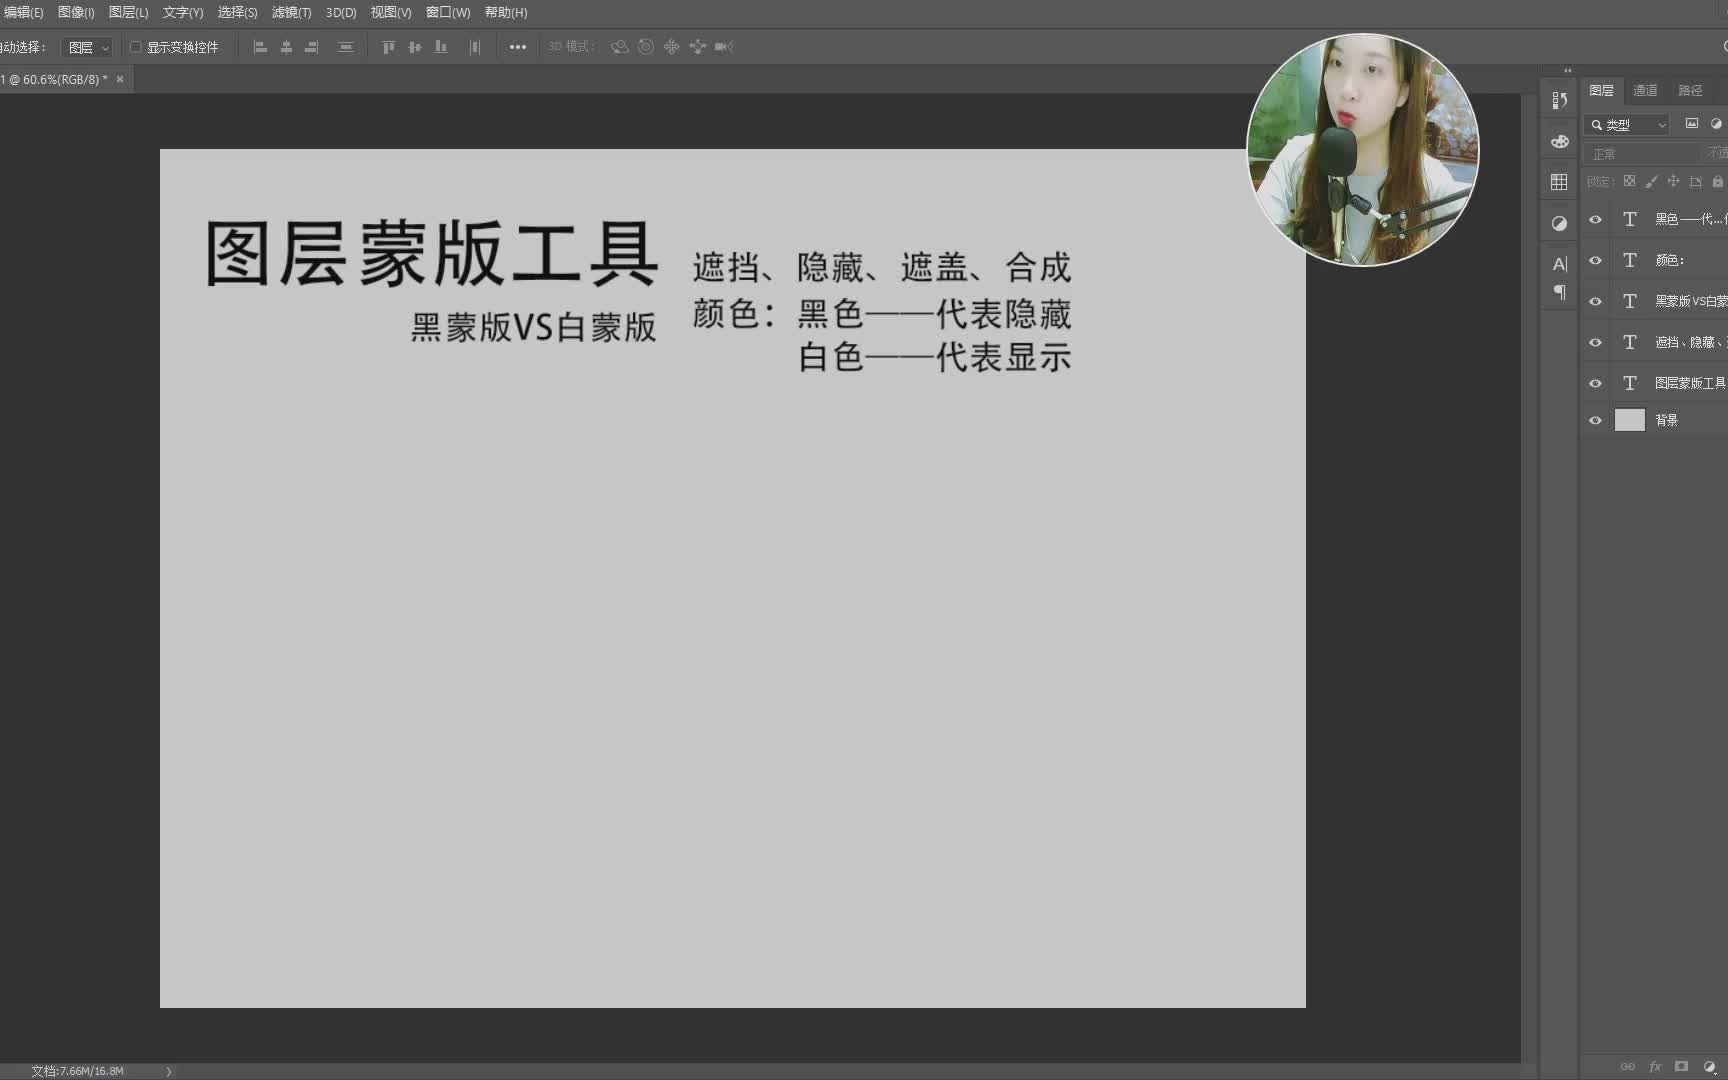Click the link layers icon at panel bottom

pyautogui.click(x=1628, y=1066)
